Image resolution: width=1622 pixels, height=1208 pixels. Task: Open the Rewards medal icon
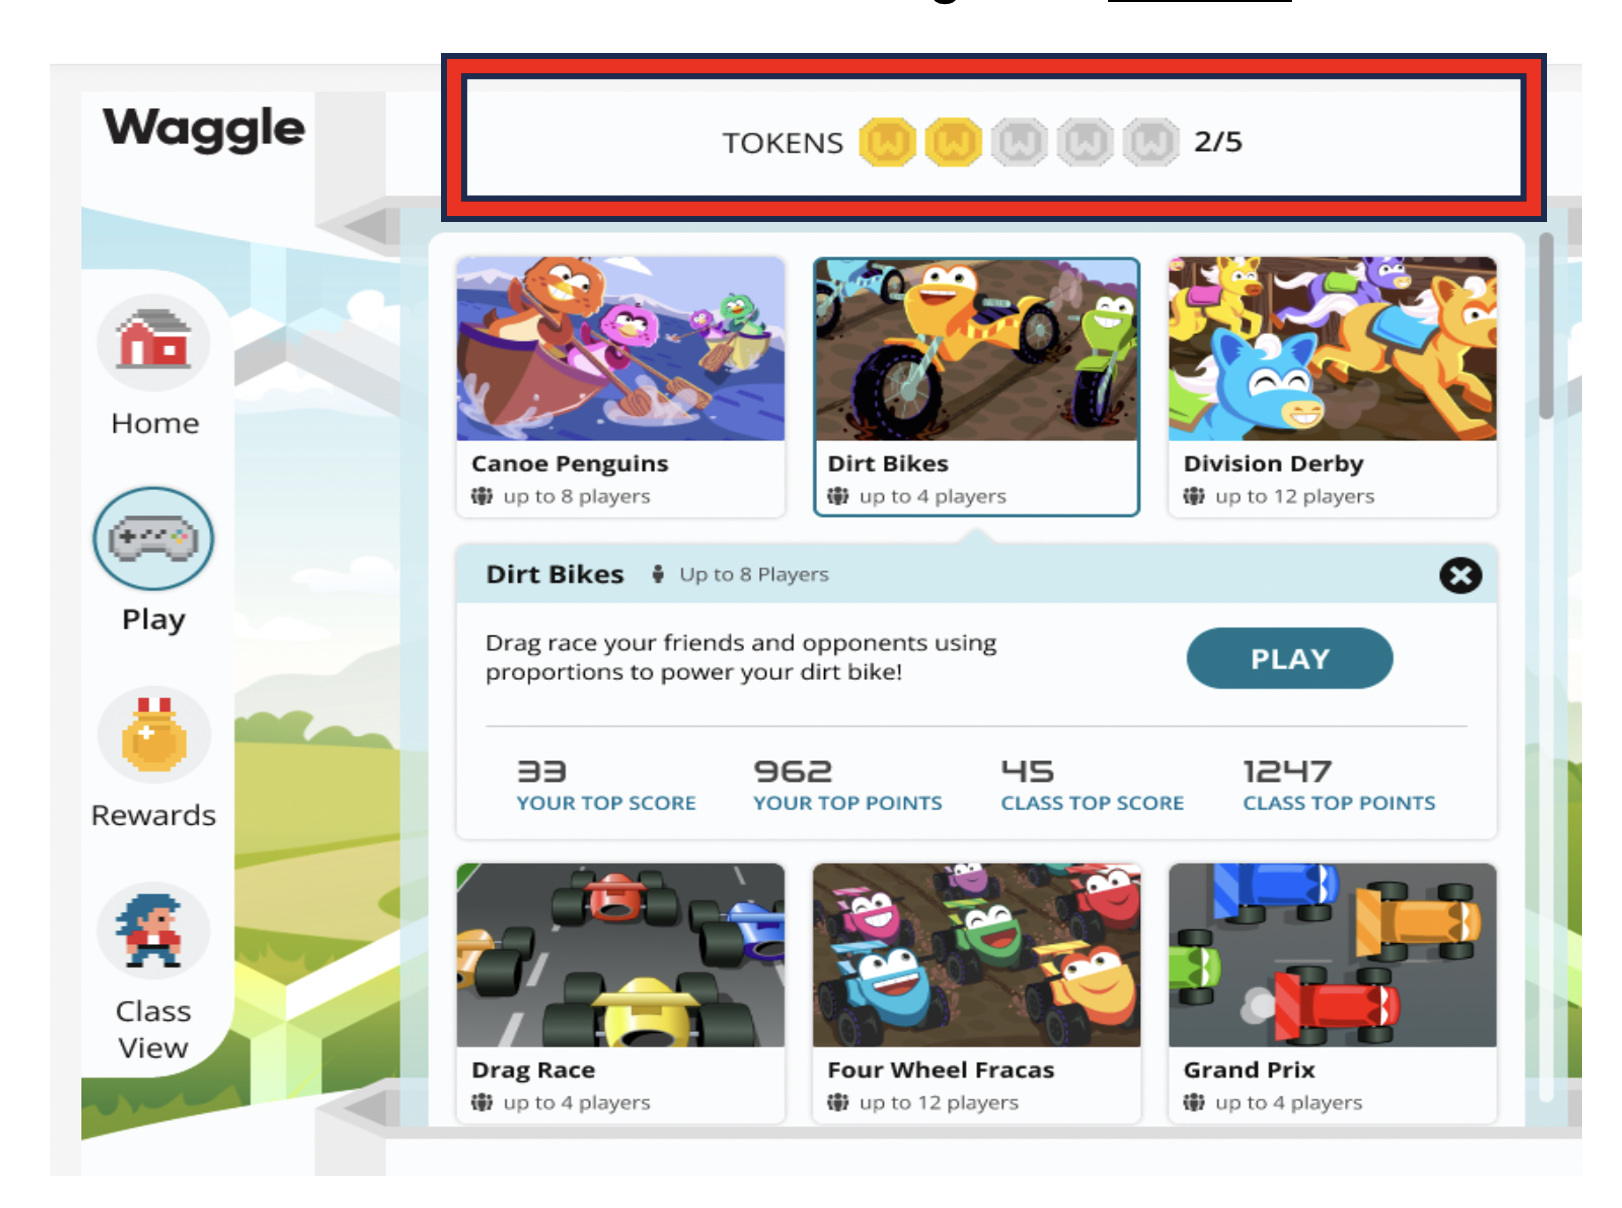(154, 736)
